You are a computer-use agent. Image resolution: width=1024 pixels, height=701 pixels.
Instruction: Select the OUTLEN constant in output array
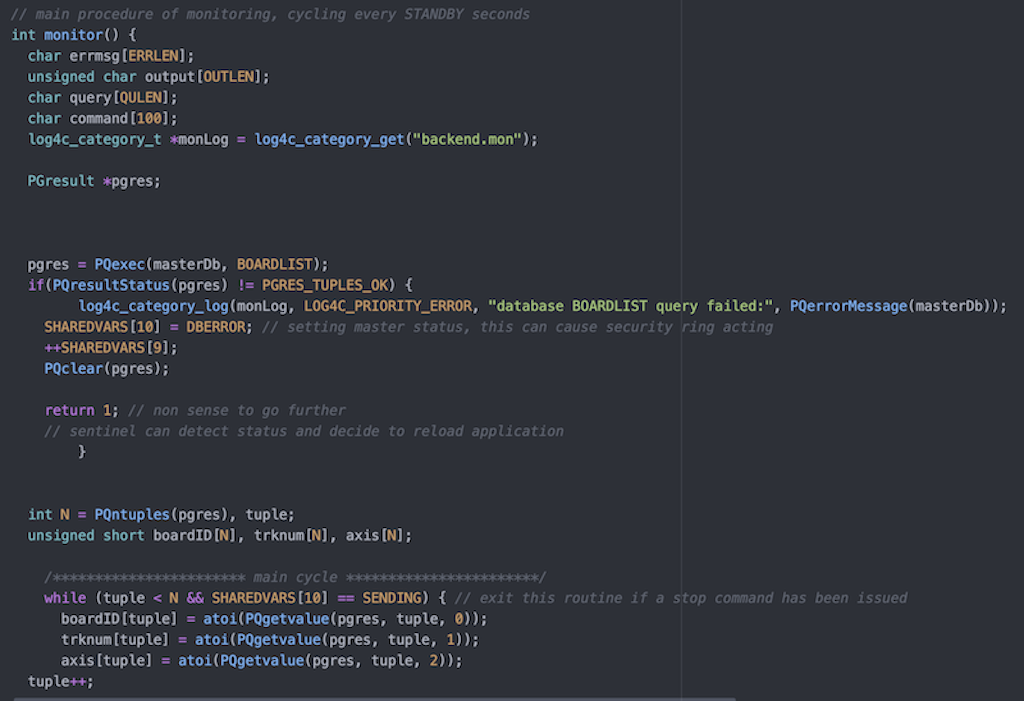(231, 77)
